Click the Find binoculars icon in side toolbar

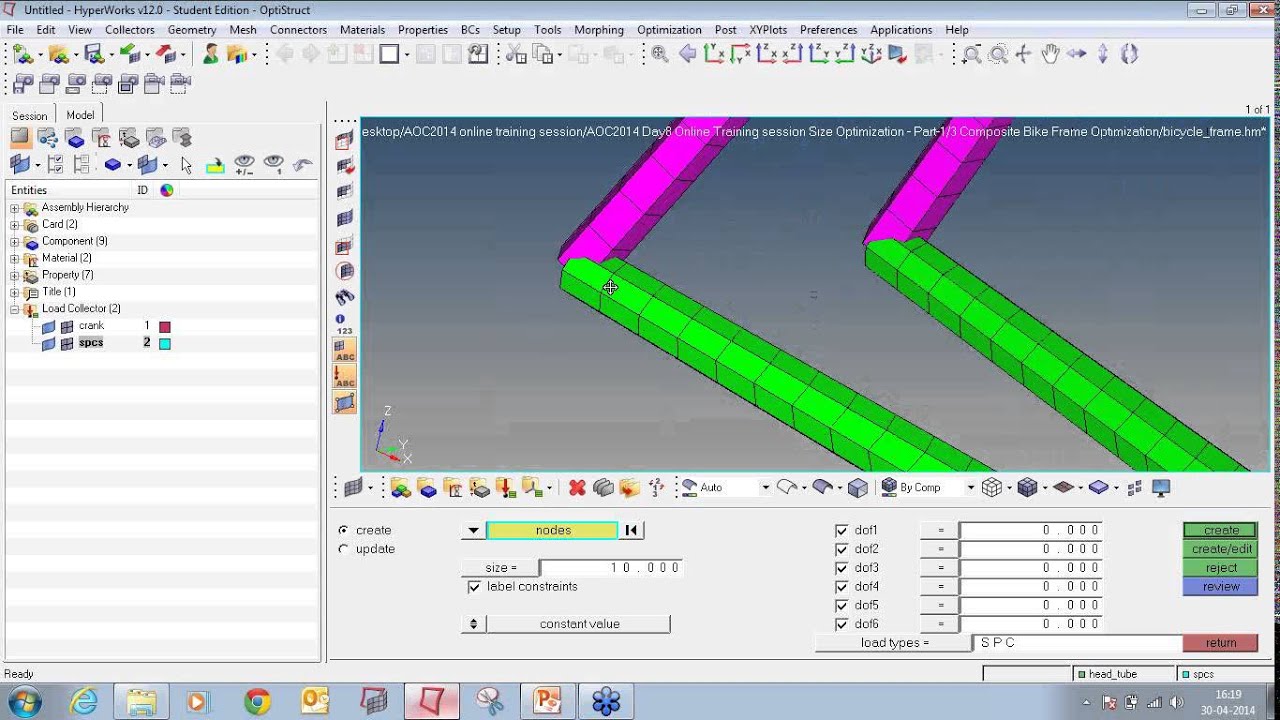click(345, 297)
